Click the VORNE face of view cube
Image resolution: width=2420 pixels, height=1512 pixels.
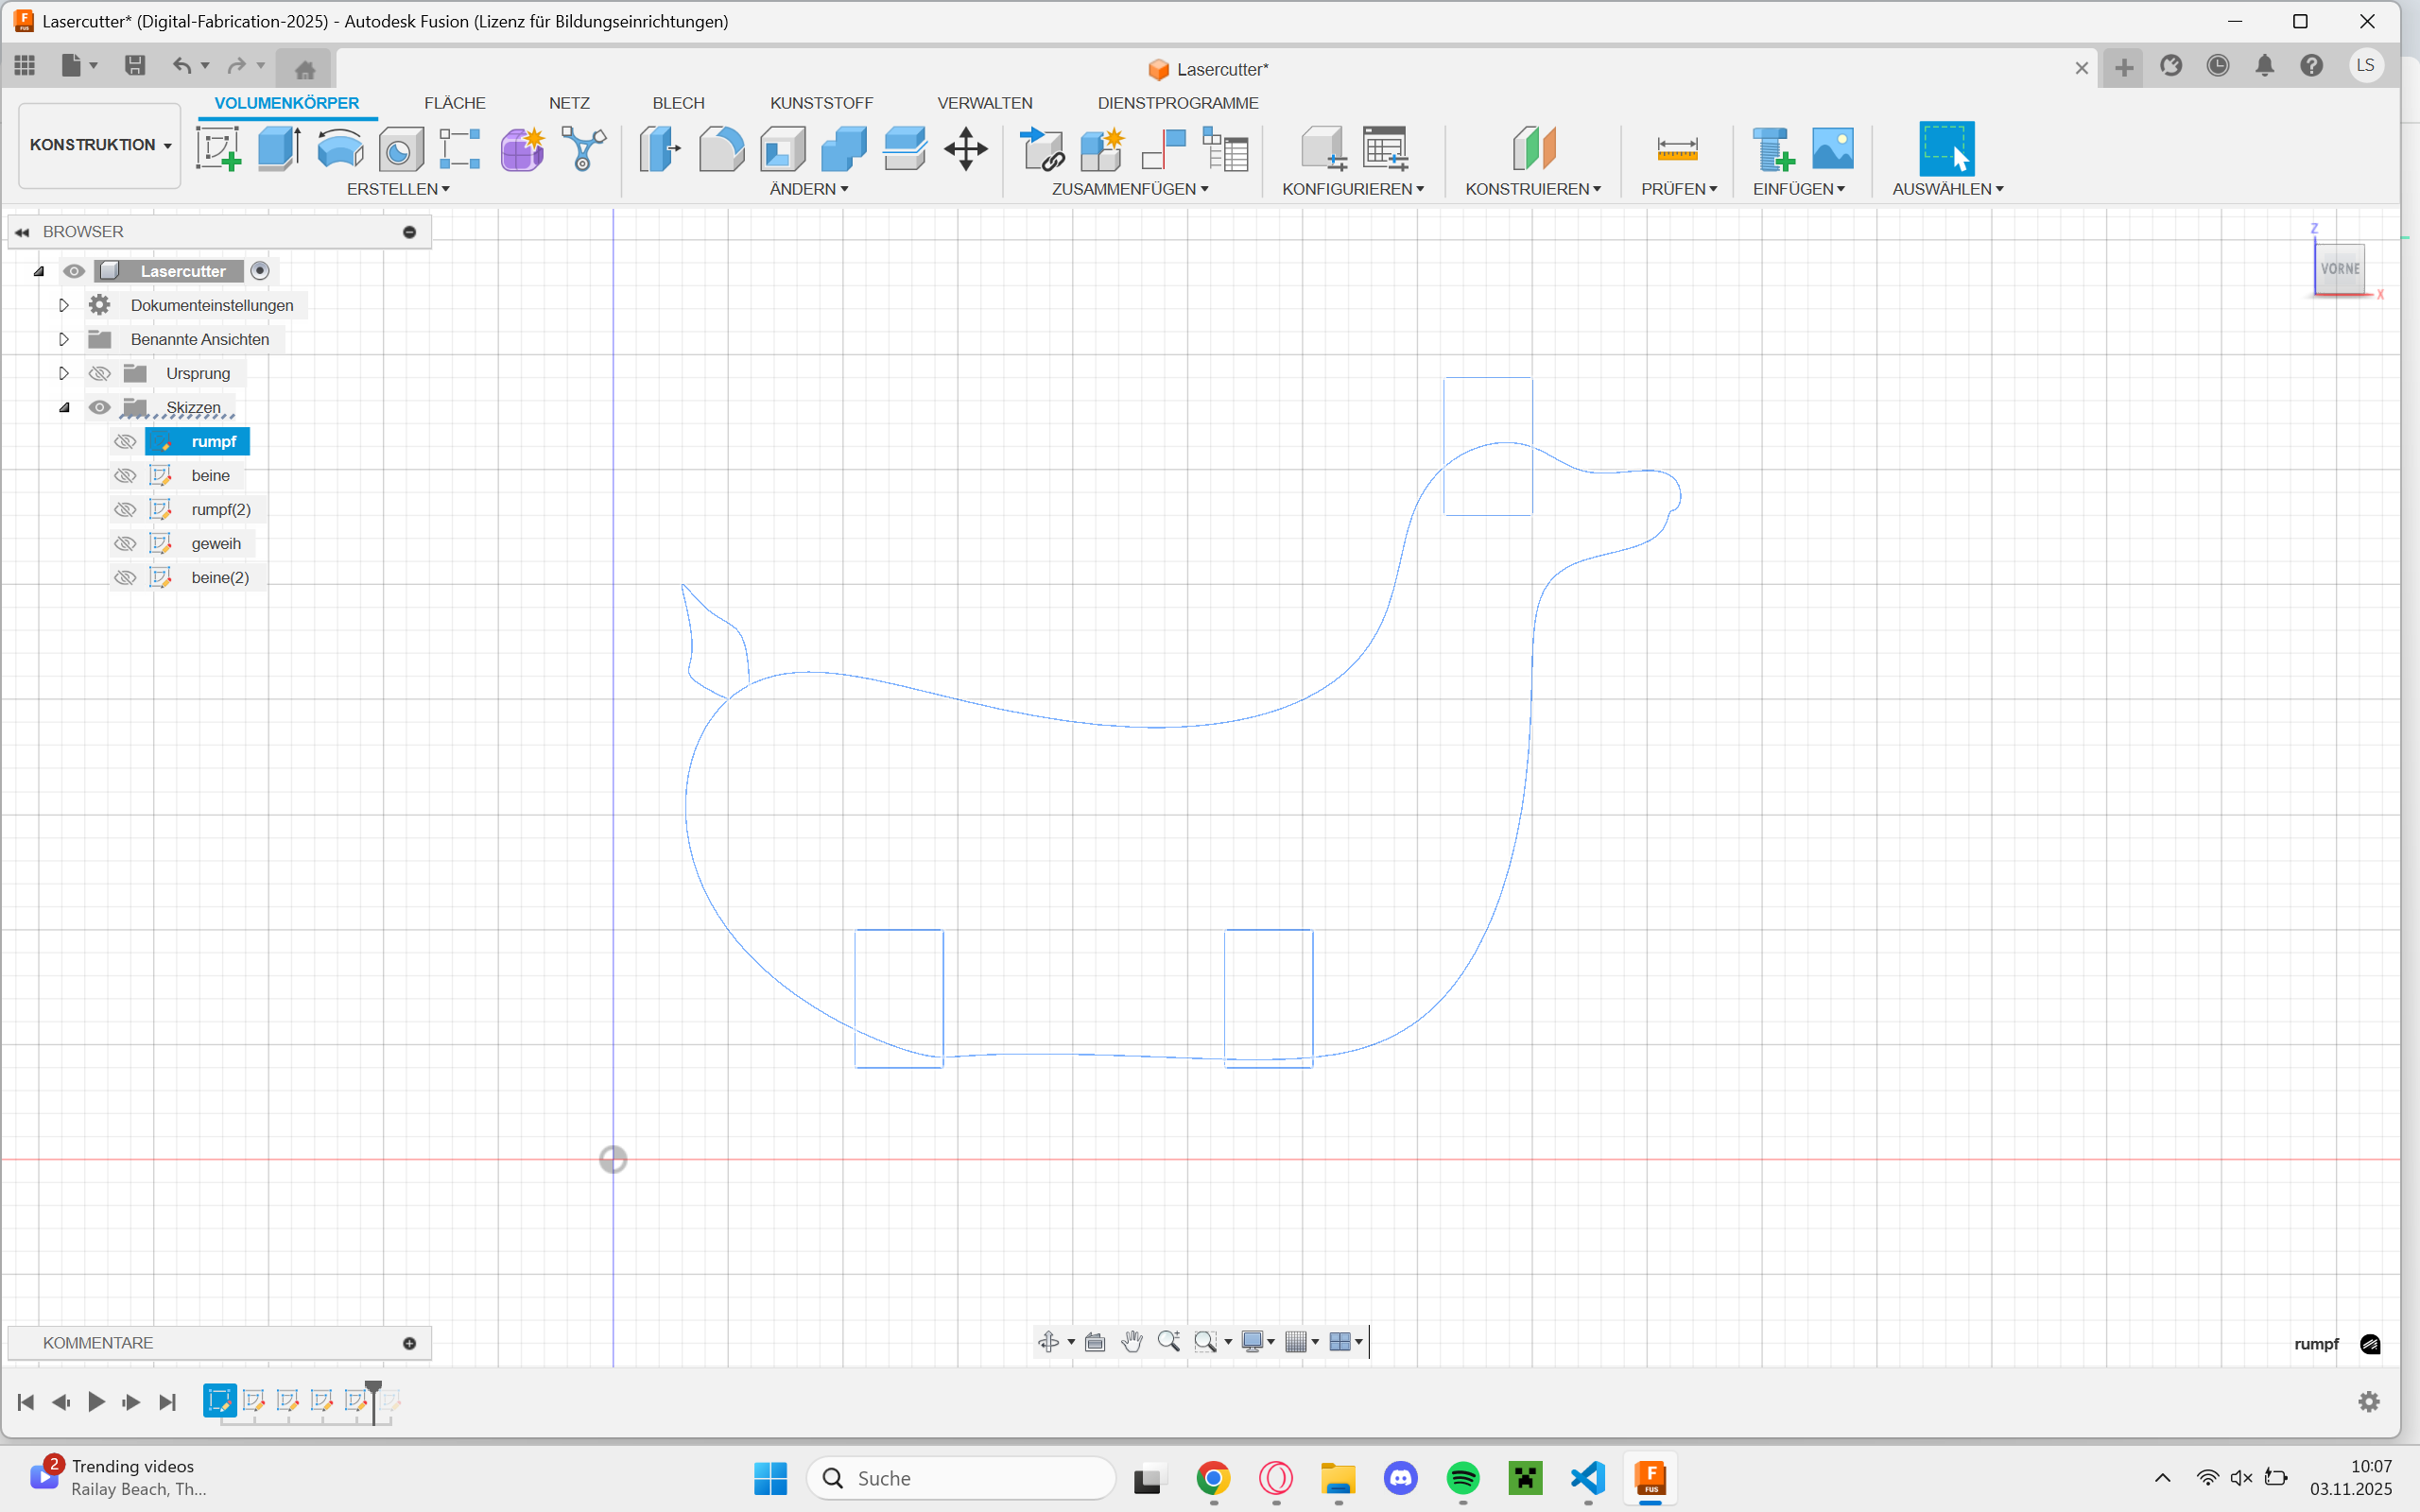coord(2339,268)
